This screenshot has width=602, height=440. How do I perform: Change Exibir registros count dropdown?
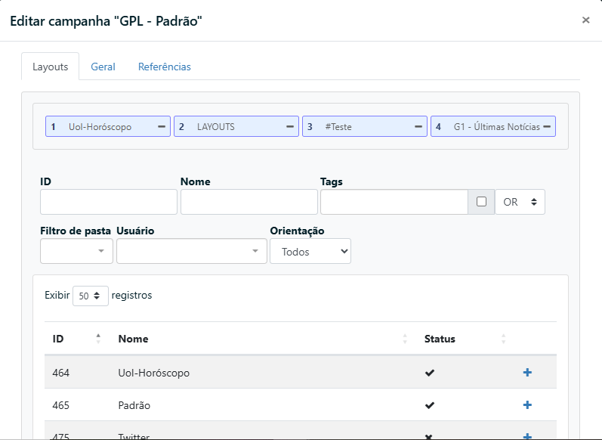coord(90,296)
